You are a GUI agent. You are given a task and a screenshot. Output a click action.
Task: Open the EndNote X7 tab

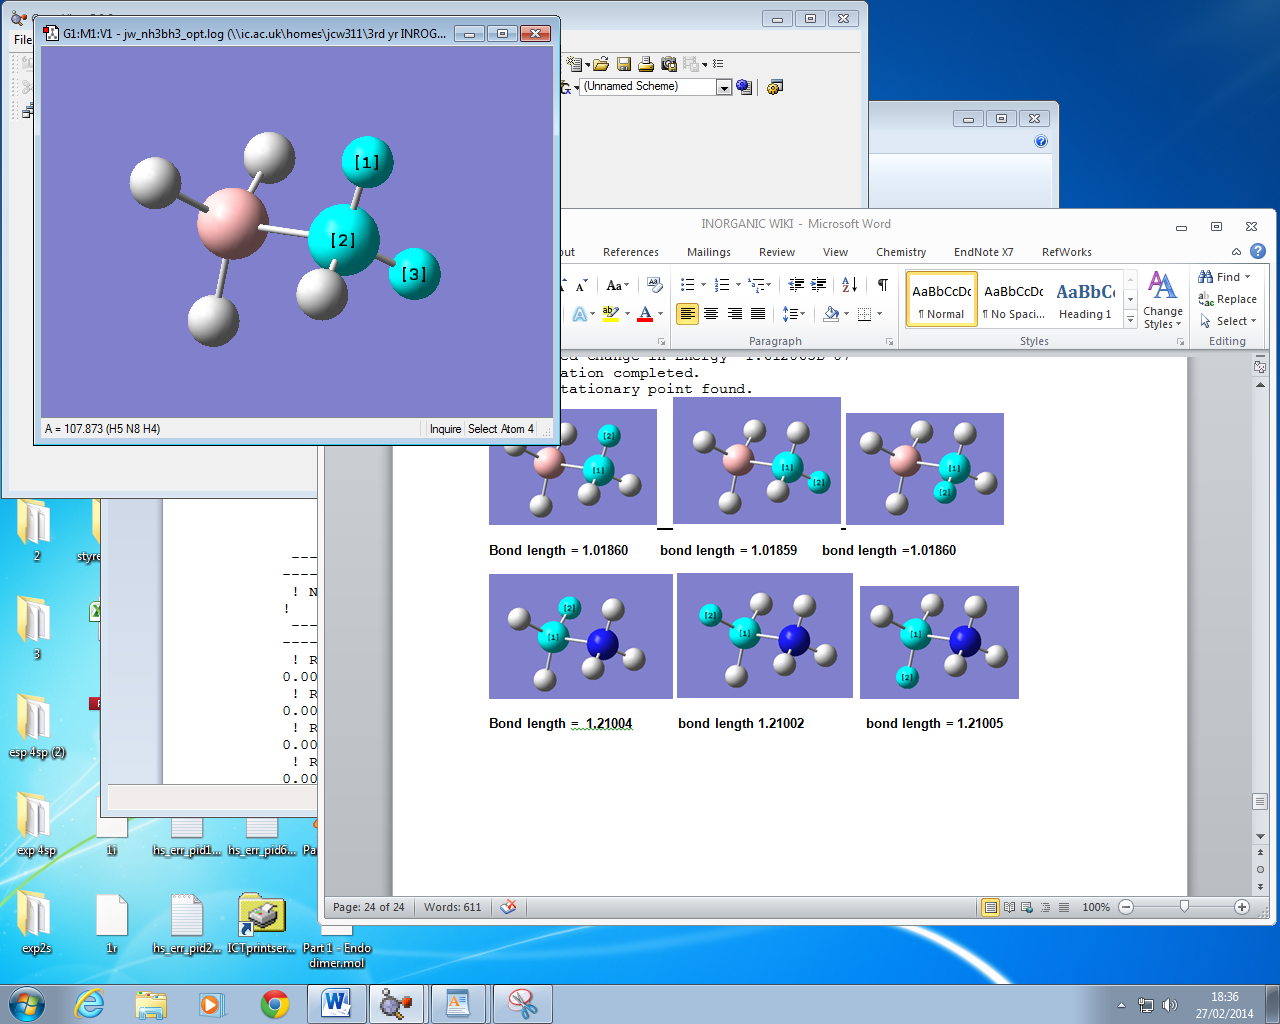click(983, 252)
